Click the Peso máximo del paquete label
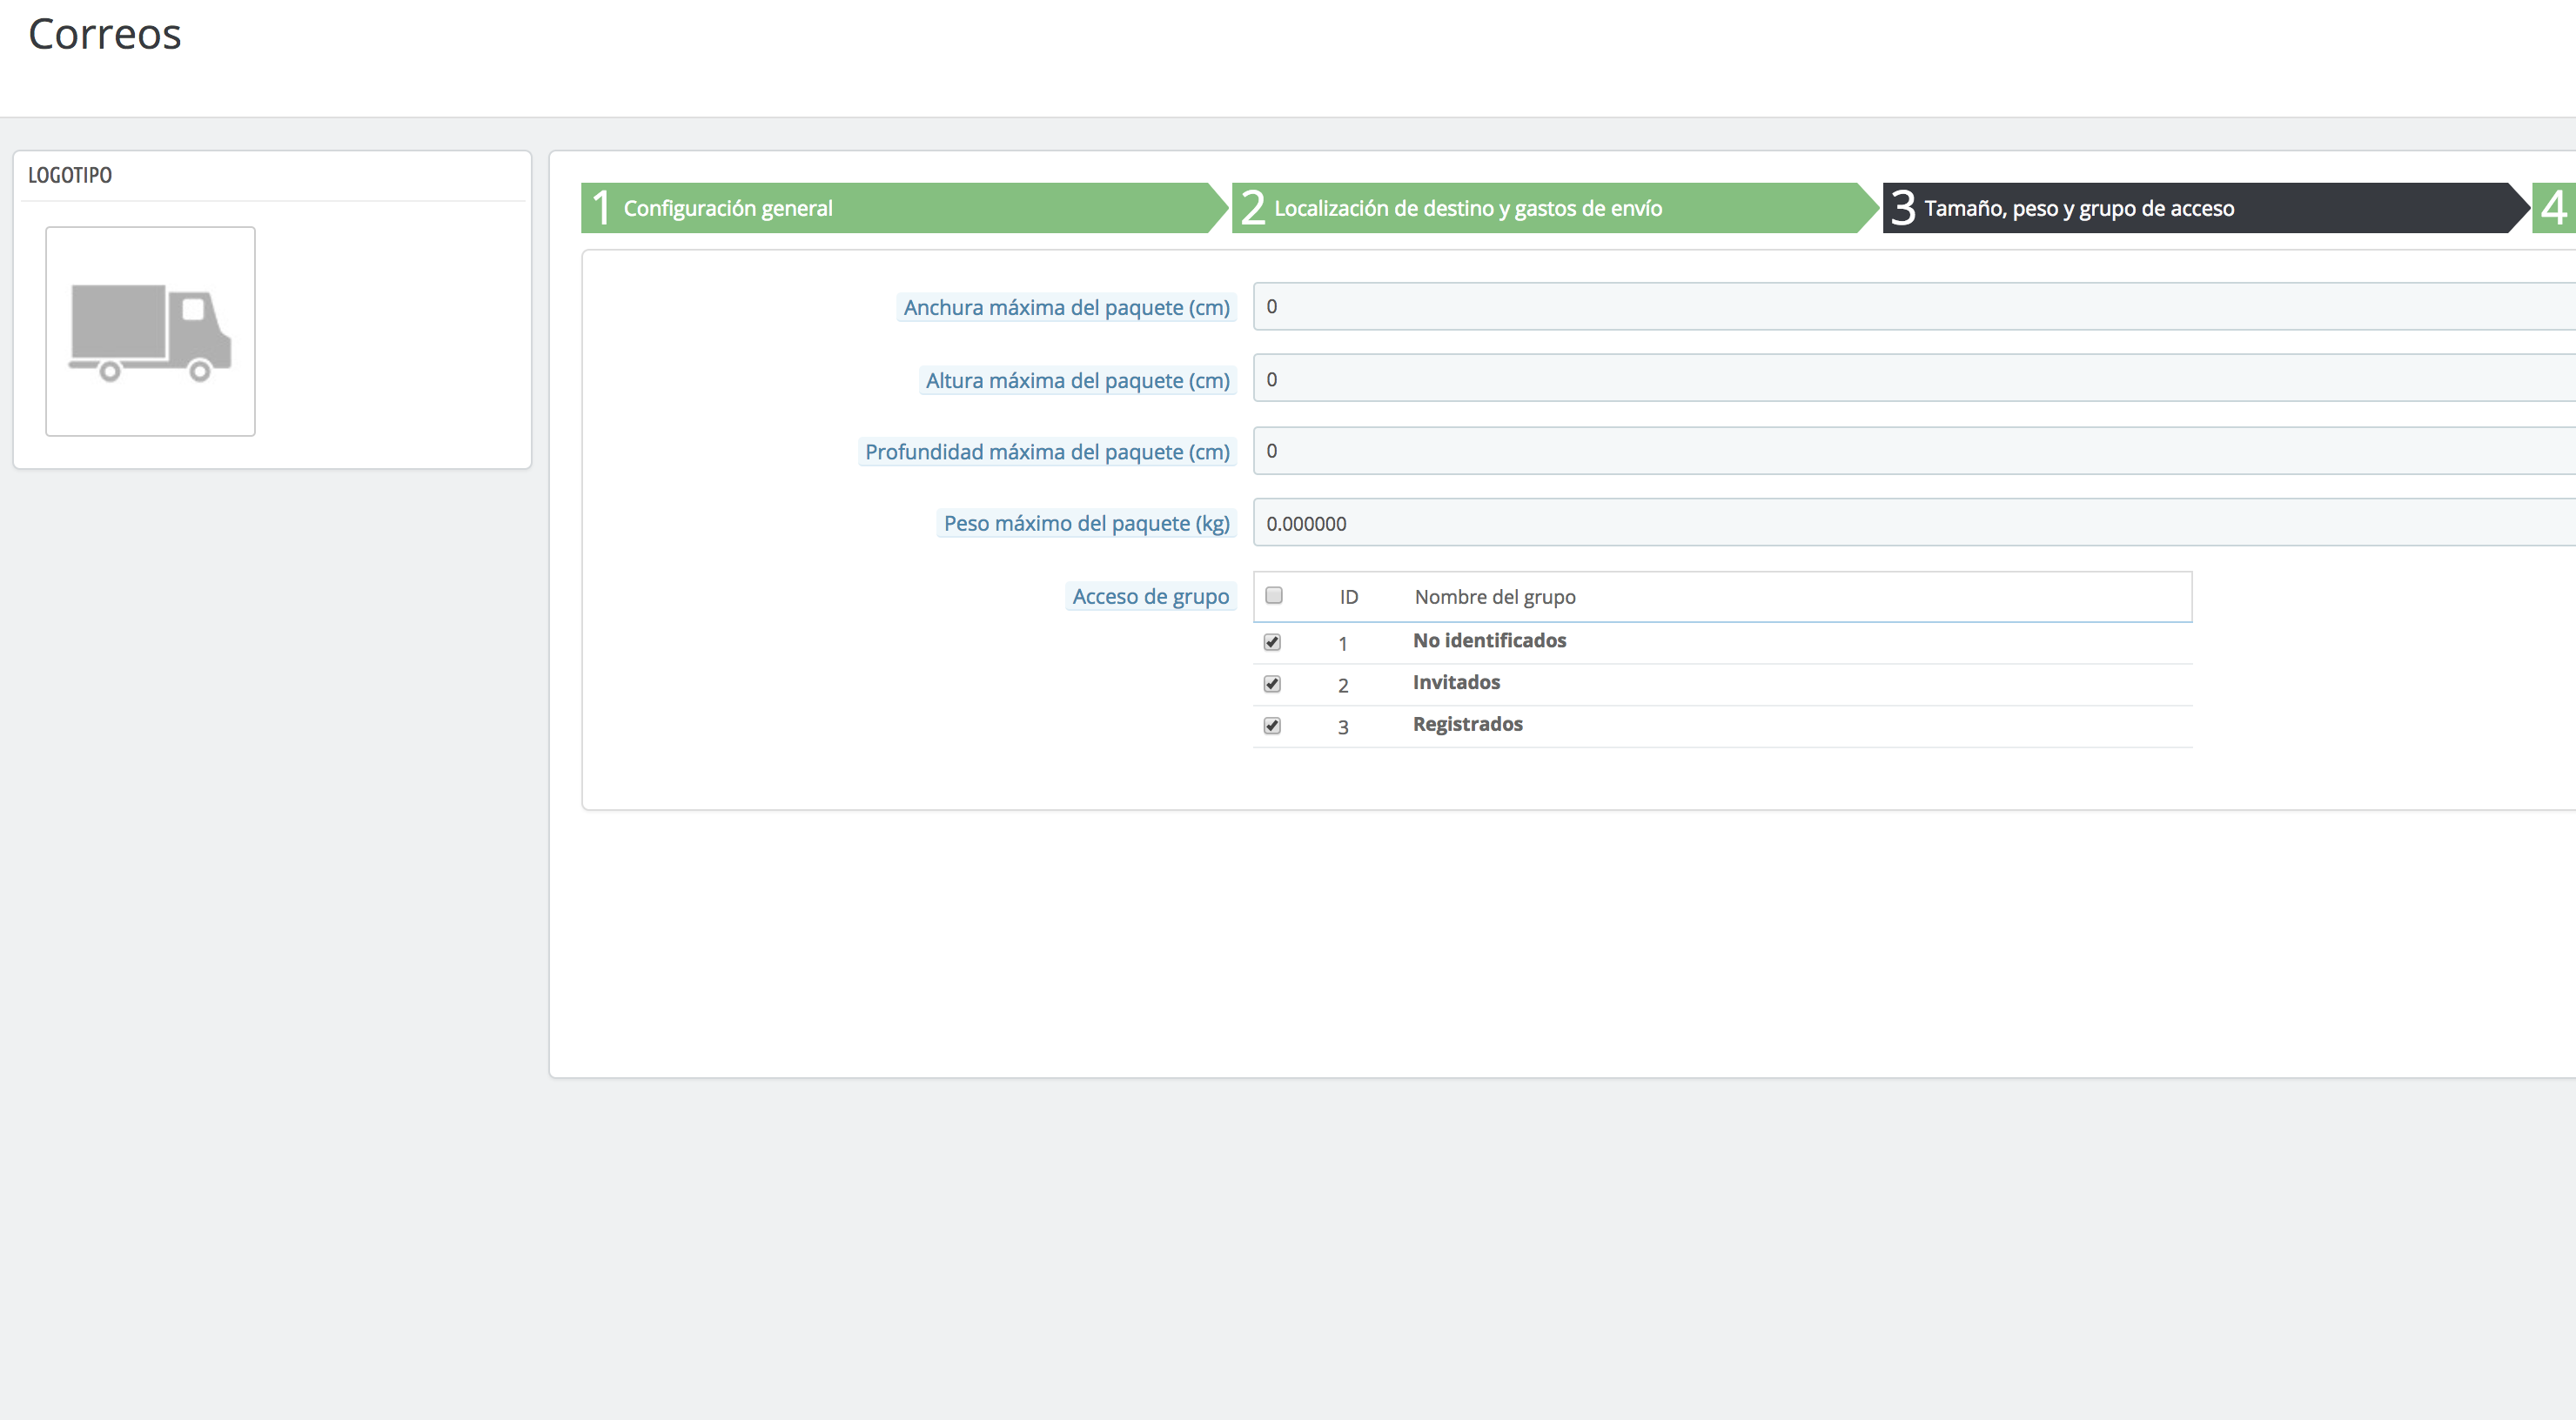This screenshot has width=2576, height=1420. (1086, 524)
